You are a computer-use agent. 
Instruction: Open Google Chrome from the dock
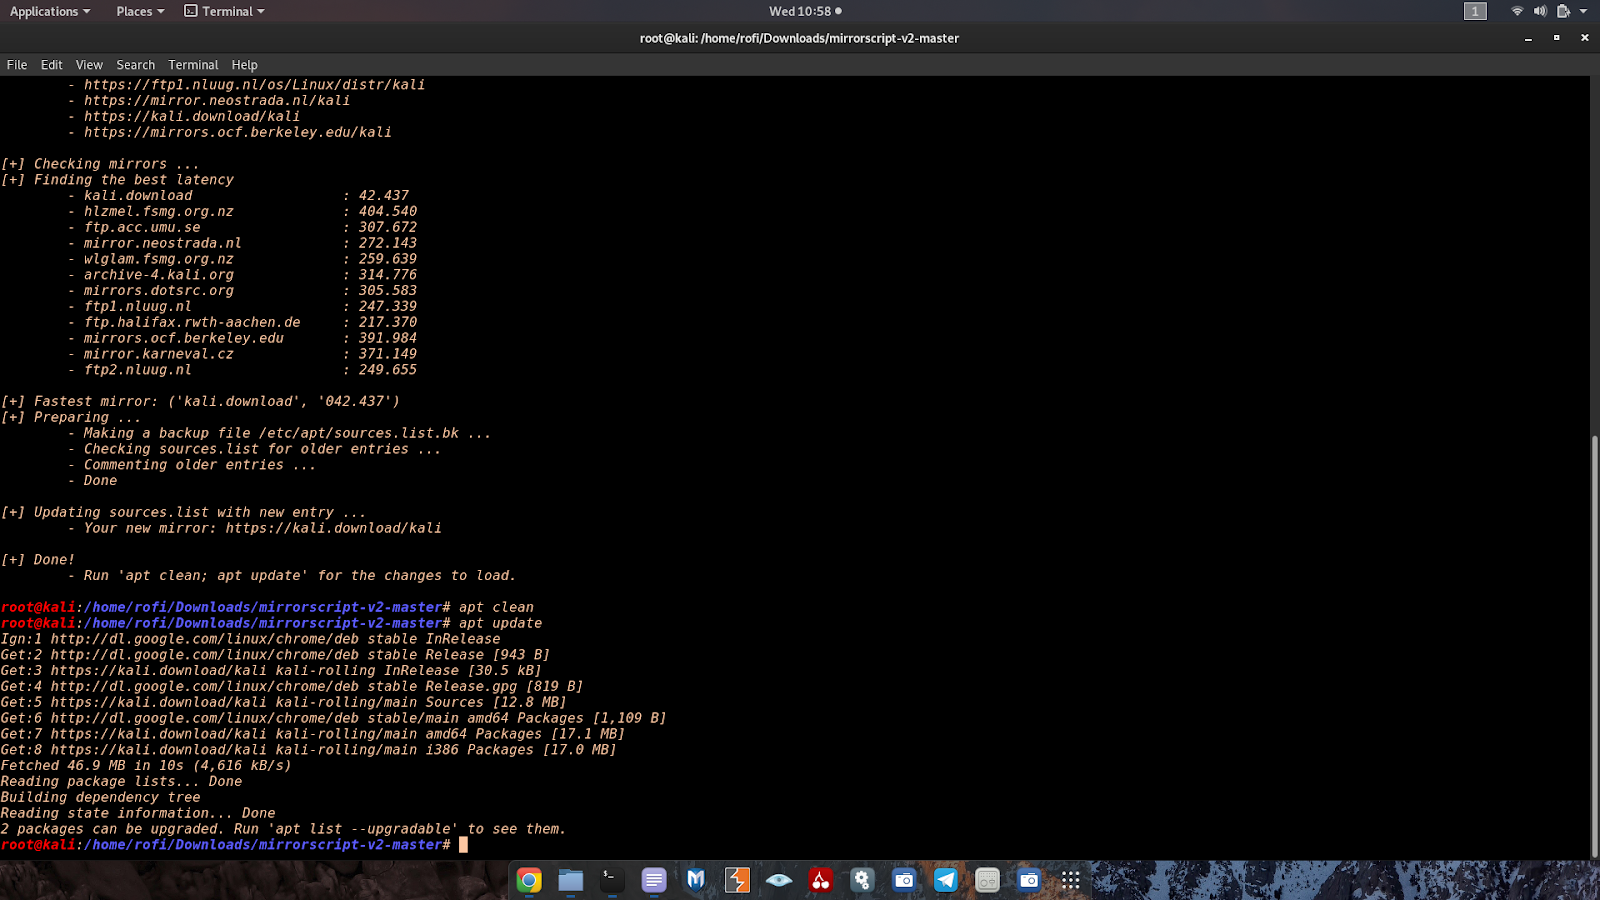pos(529,880)
